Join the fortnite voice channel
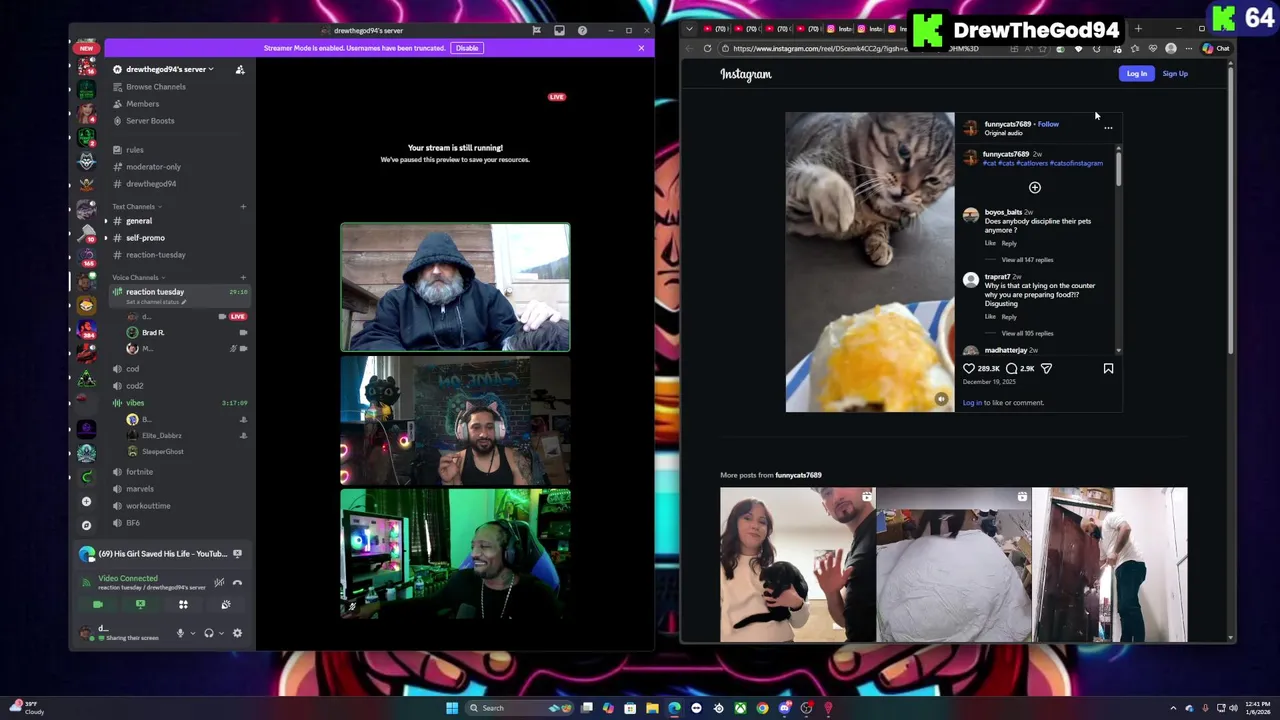Viewport: 1280px width, 720px height. point(139,472)
